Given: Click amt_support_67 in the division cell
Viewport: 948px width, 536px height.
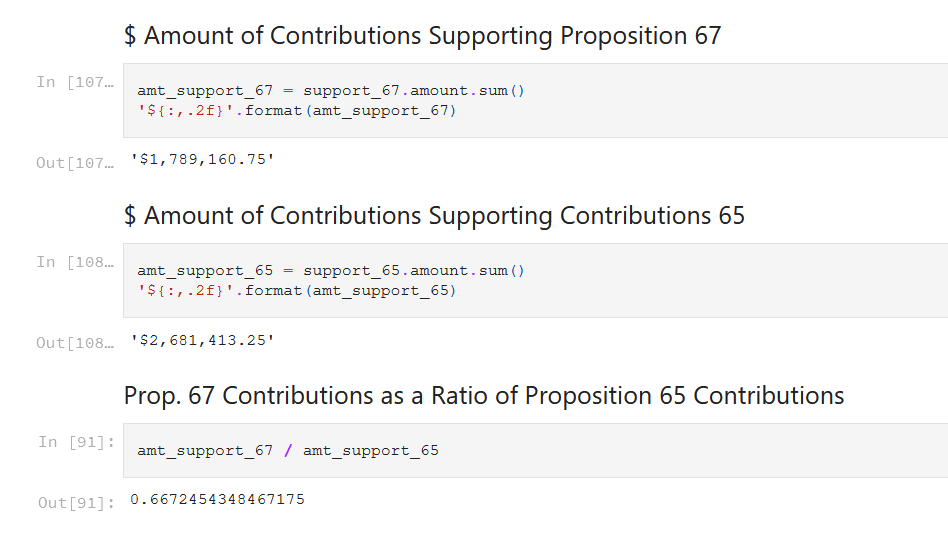Looking at the screenshot, I should [x=205, y=451].
